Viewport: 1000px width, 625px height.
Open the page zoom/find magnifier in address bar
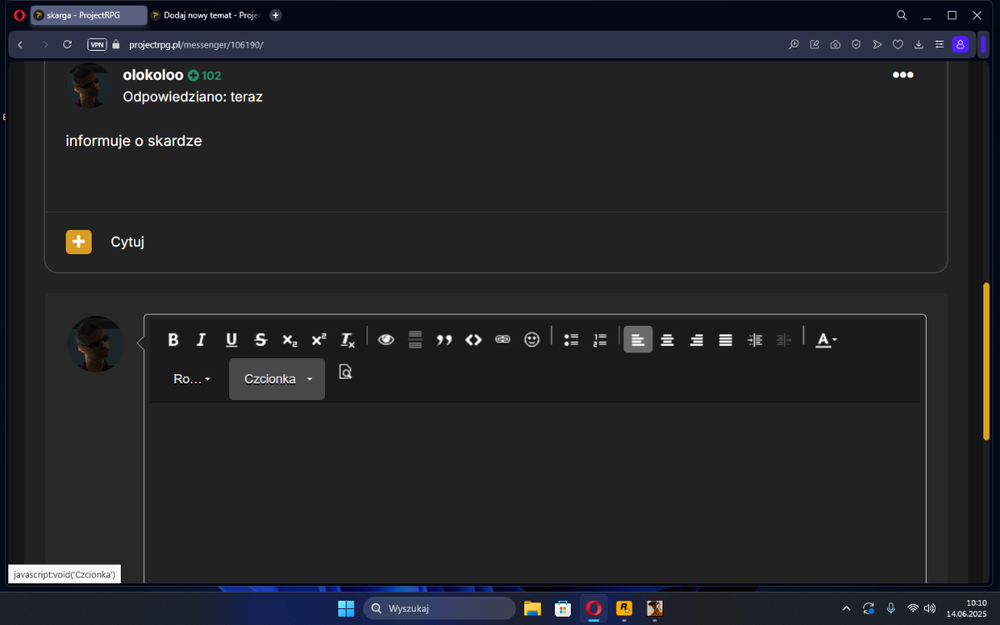point(794,45)
